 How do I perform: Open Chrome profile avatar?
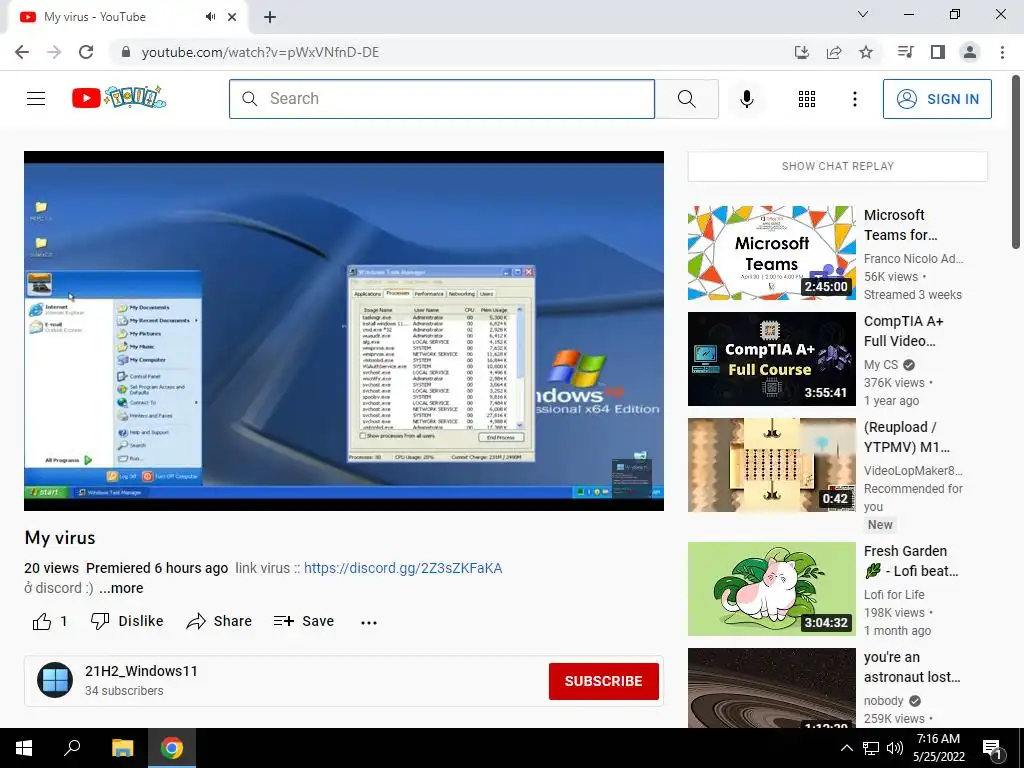coord(970,52)
